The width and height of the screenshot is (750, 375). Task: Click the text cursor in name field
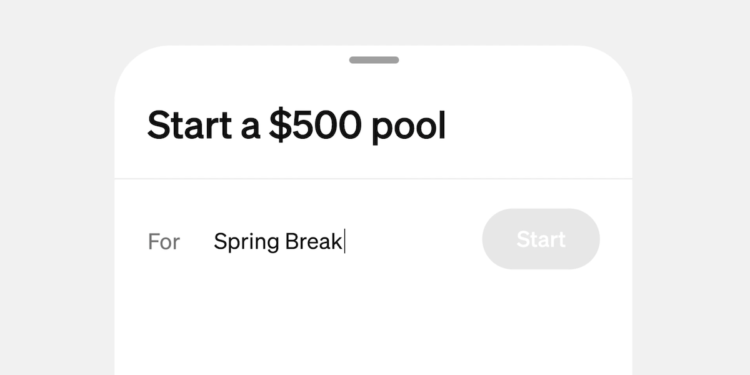(344, 241)
